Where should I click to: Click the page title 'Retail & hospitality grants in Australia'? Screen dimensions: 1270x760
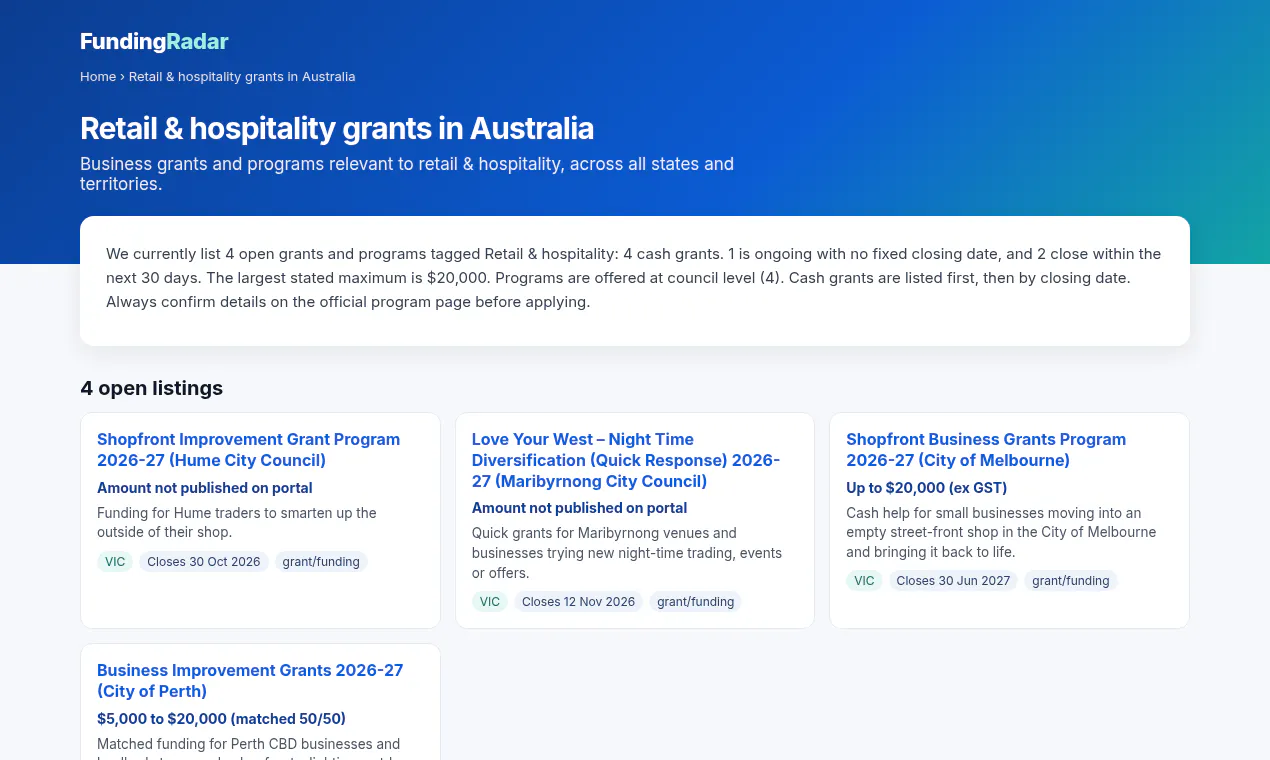click(x=337, y=129)
